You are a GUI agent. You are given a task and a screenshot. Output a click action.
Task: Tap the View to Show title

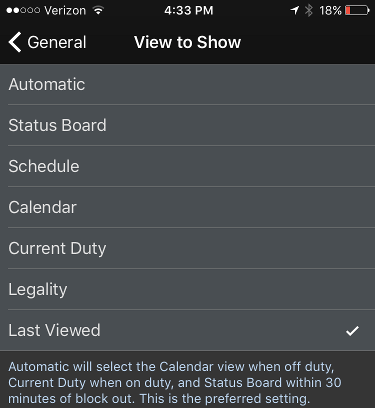point(187,42)
